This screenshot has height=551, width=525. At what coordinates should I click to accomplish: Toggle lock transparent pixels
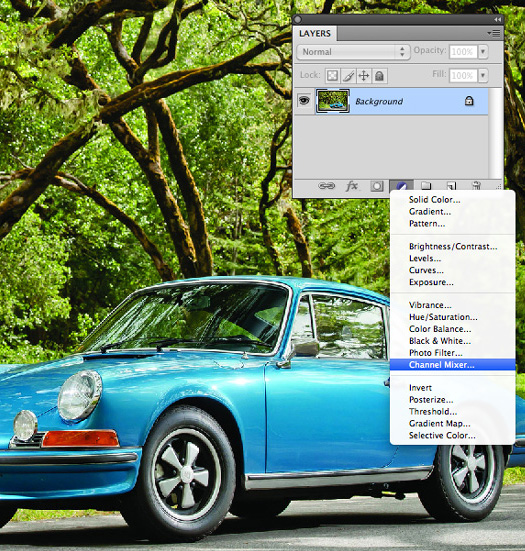332,75
